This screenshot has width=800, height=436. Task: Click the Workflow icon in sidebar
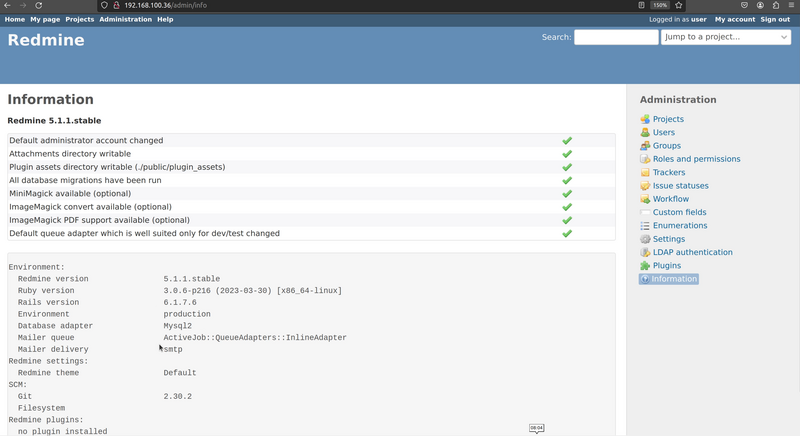pos(645,199)
